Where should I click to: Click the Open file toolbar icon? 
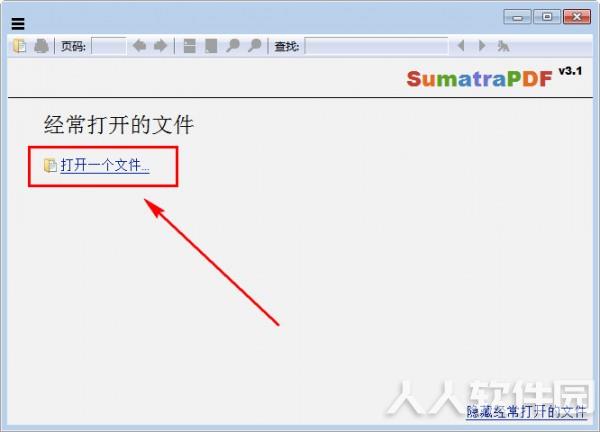click(20, 46)
